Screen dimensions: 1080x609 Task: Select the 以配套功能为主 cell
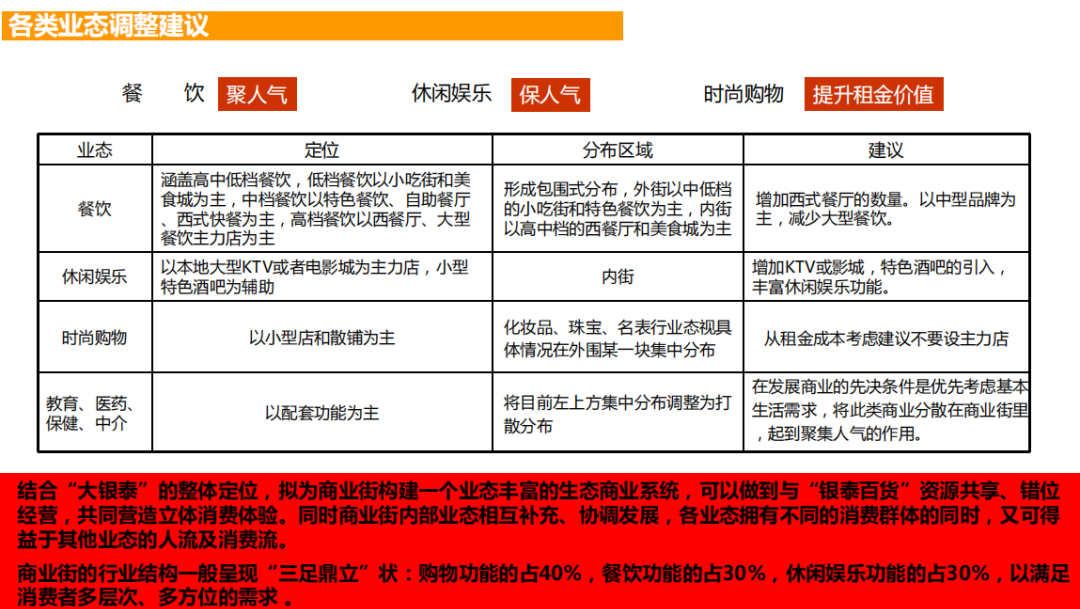(x=322, y=412)
